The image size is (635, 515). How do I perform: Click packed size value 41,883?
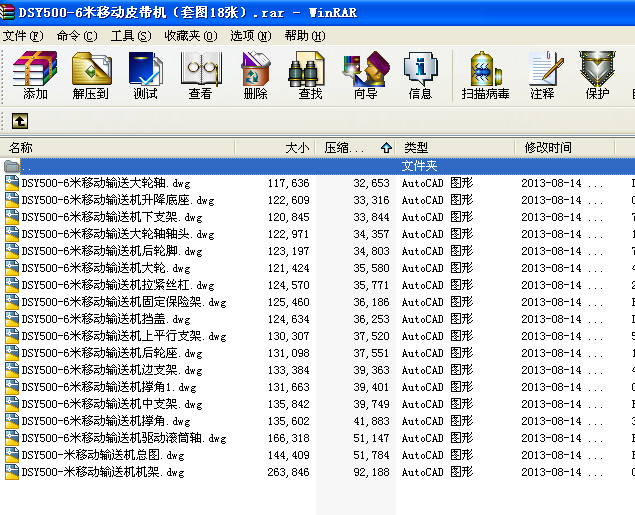[x=371, y=421]
